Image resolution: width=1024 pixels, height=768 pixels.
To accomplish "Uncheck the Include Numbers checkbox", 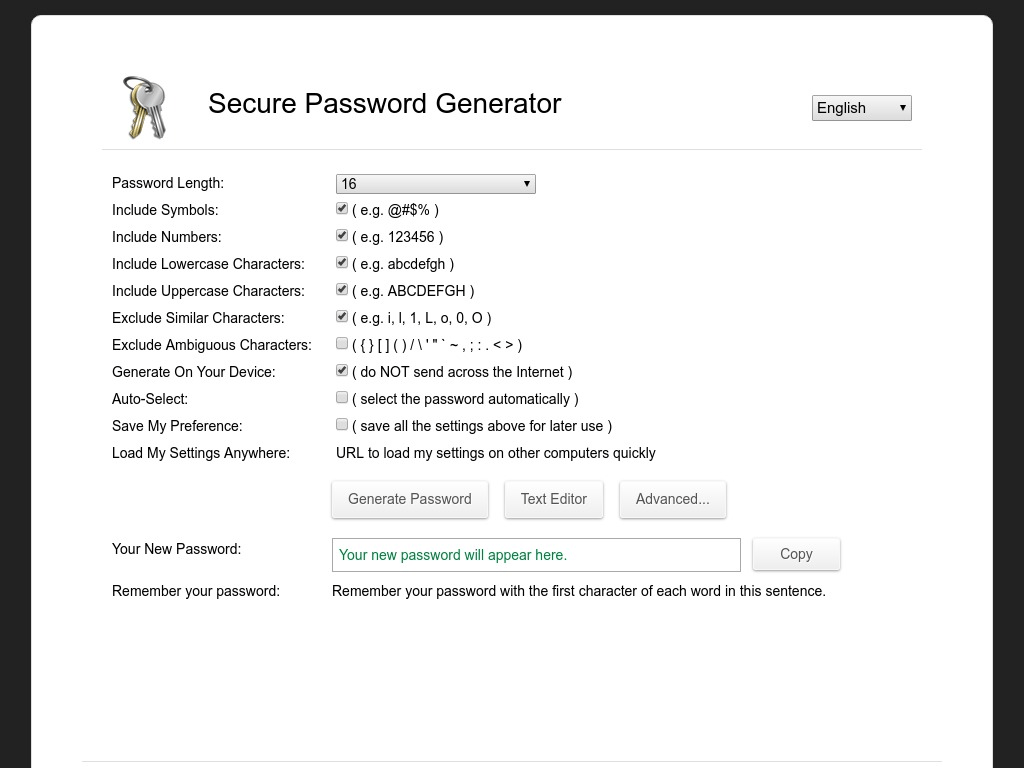I will click(x=342, y=236).
